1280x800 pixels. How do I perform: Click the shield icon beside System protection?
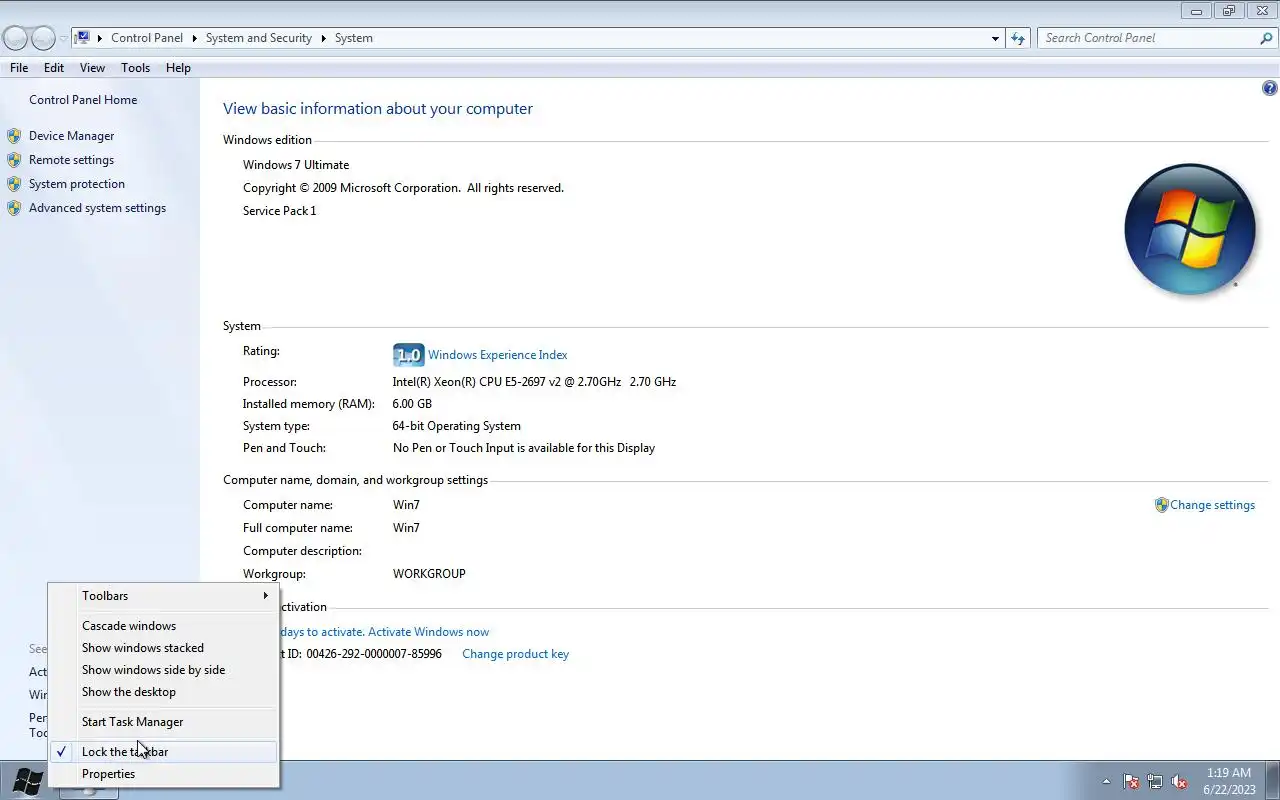pyautogui.click(x=14, y=184)
